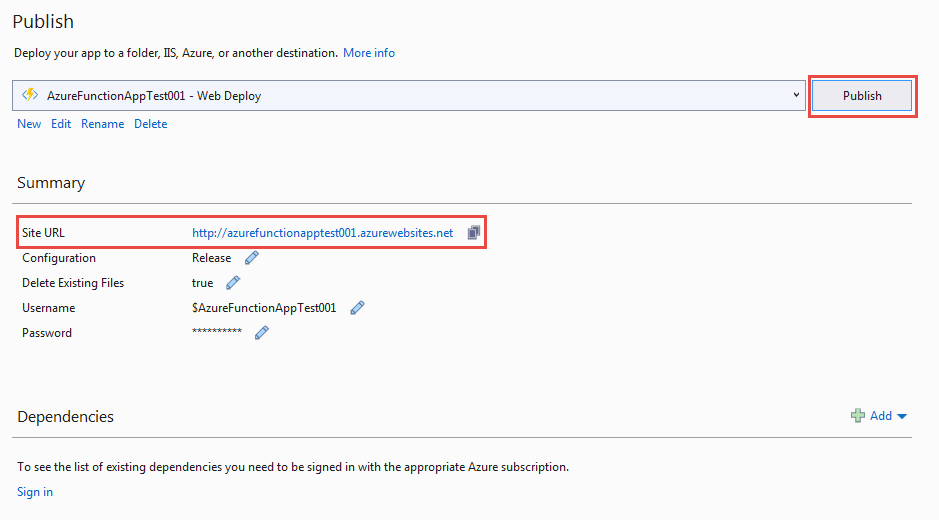Click the 'Delete Existing Files' label
Image resolution: width=939 pixels, height=520 pixels.
[73, 283]
